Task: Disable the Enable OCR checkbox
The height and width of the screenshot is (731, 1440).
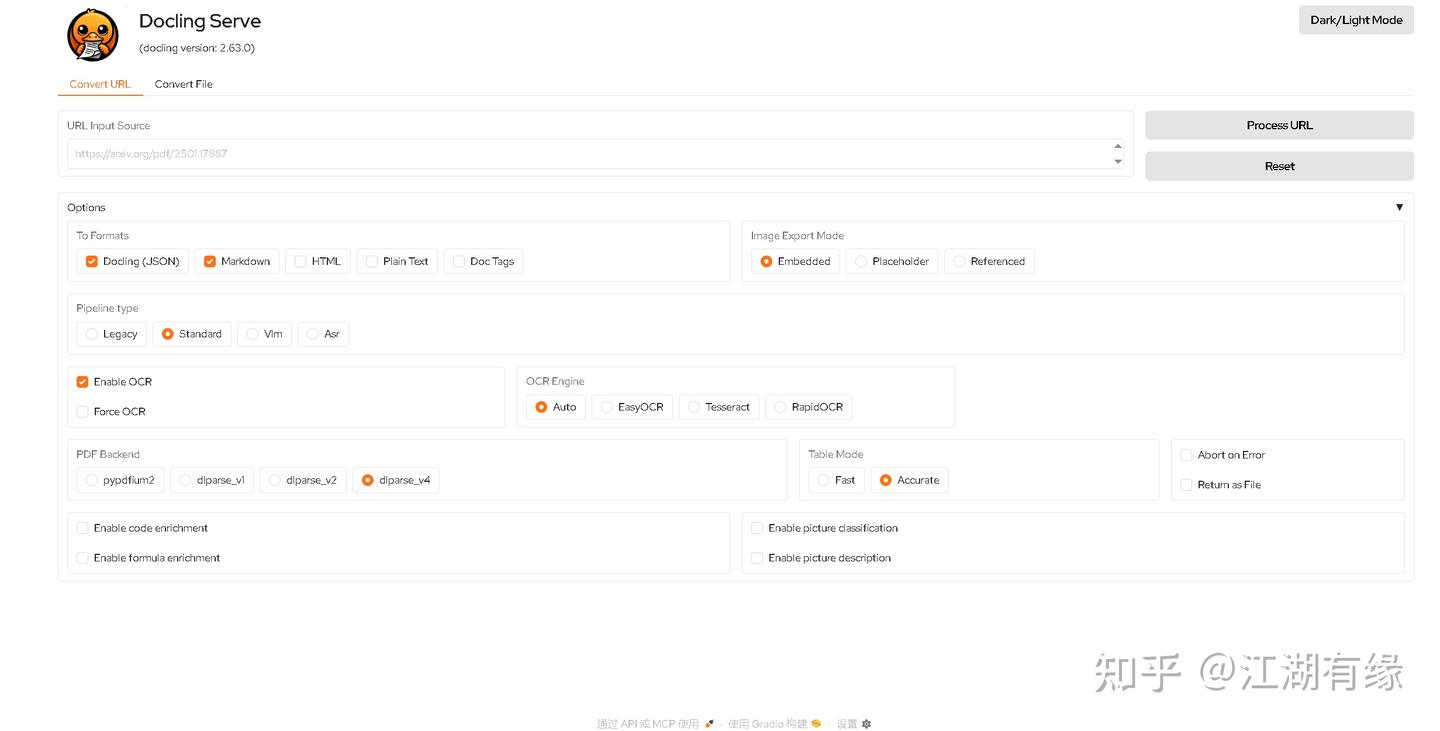Action: click(83, 382)
